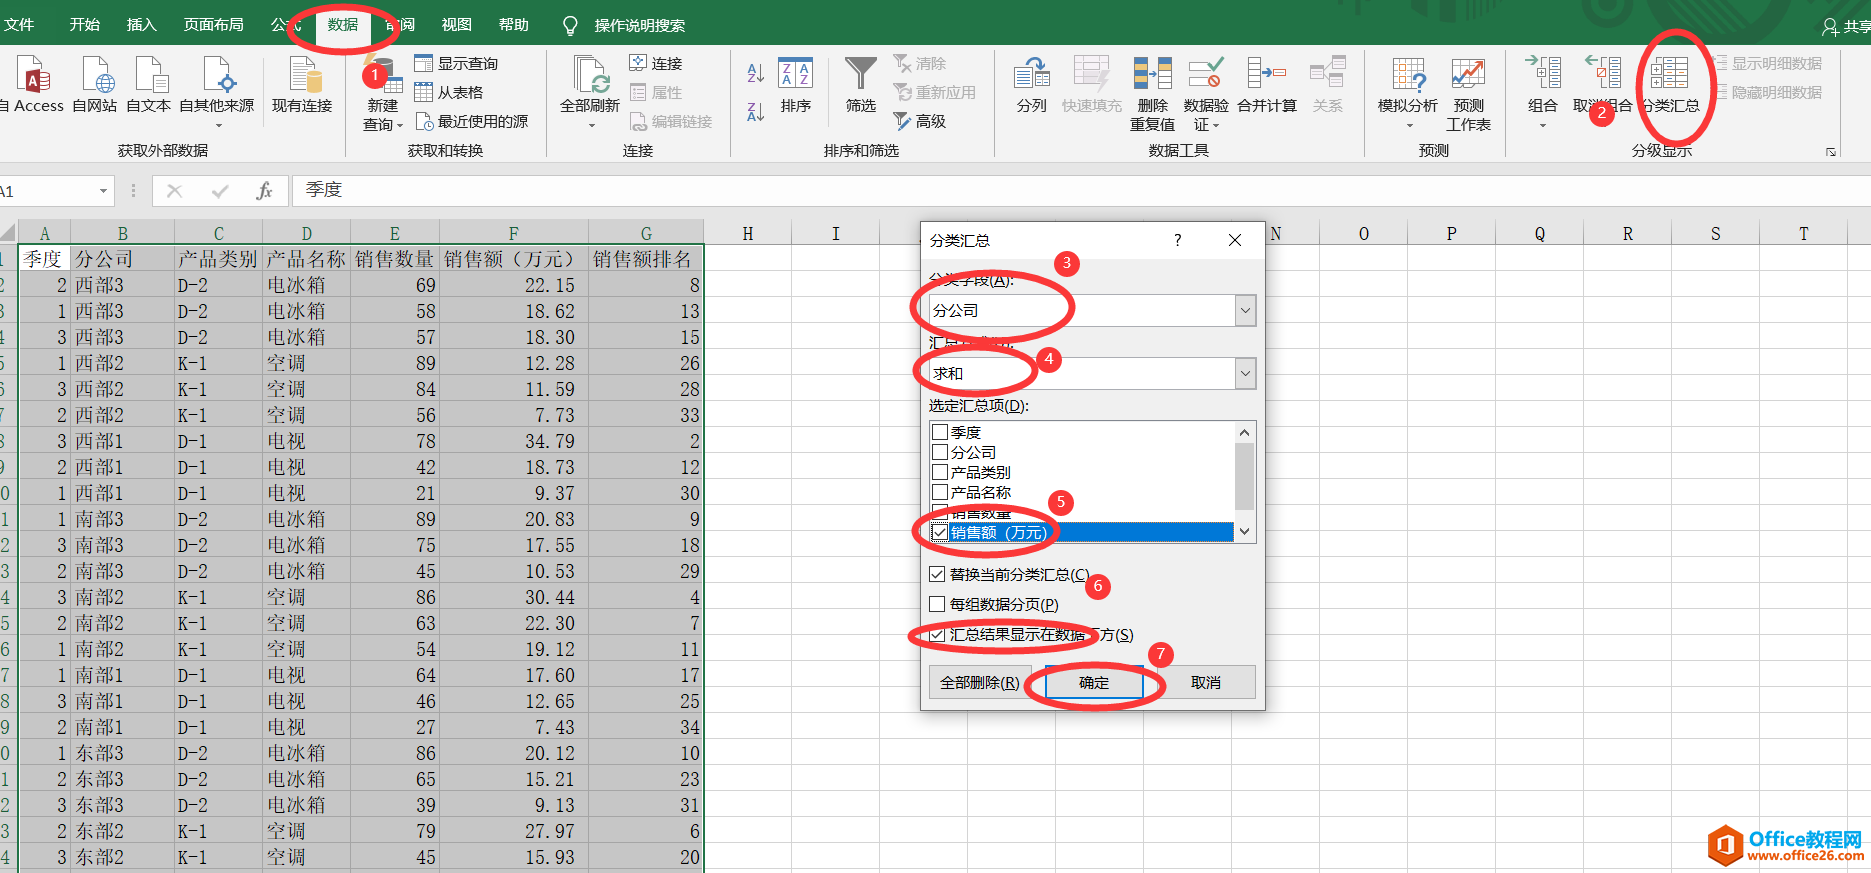Switch to the 数据 ribbon tab

pos(342,25)
